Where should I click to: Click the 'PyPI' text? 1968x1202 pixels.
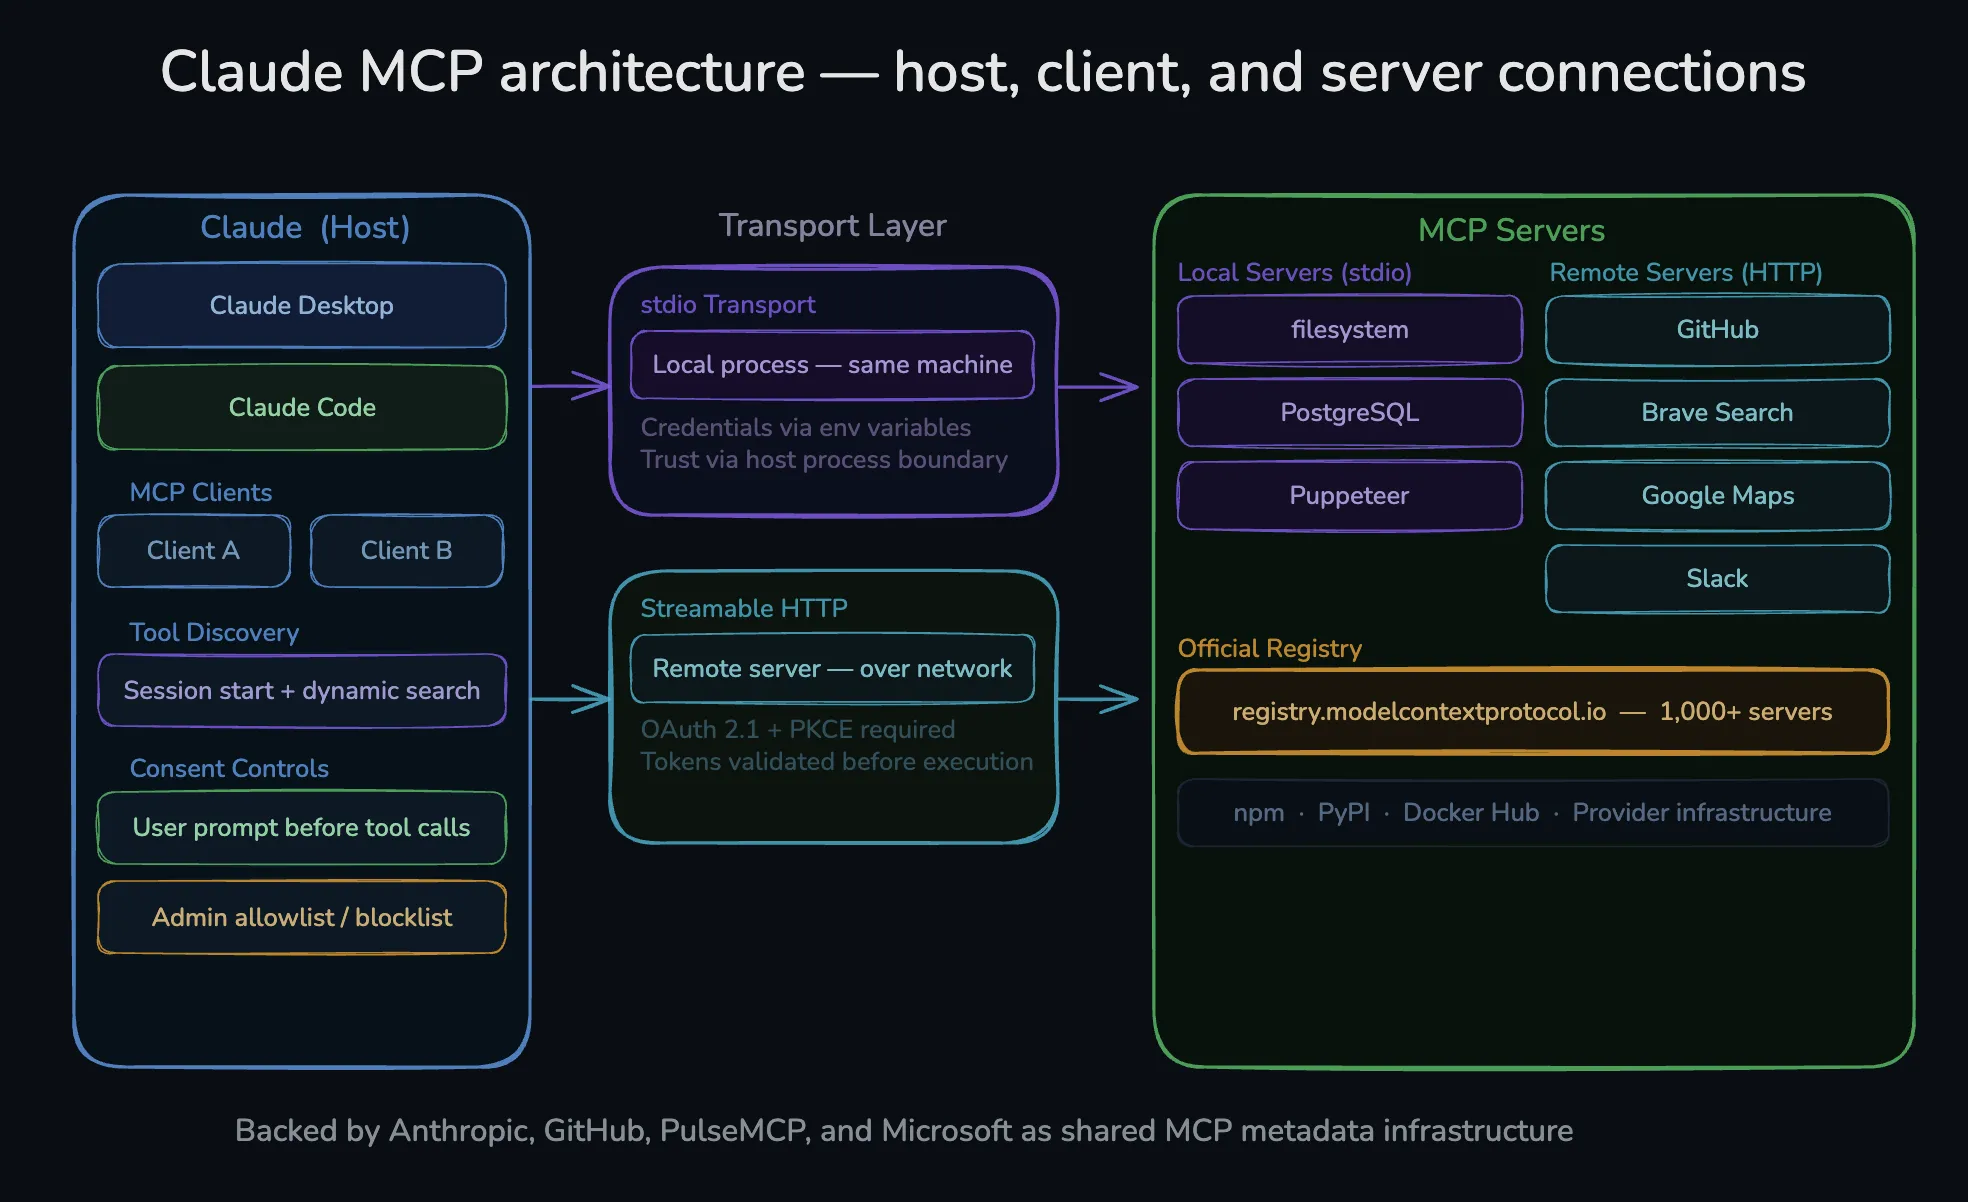point(1344,812)
